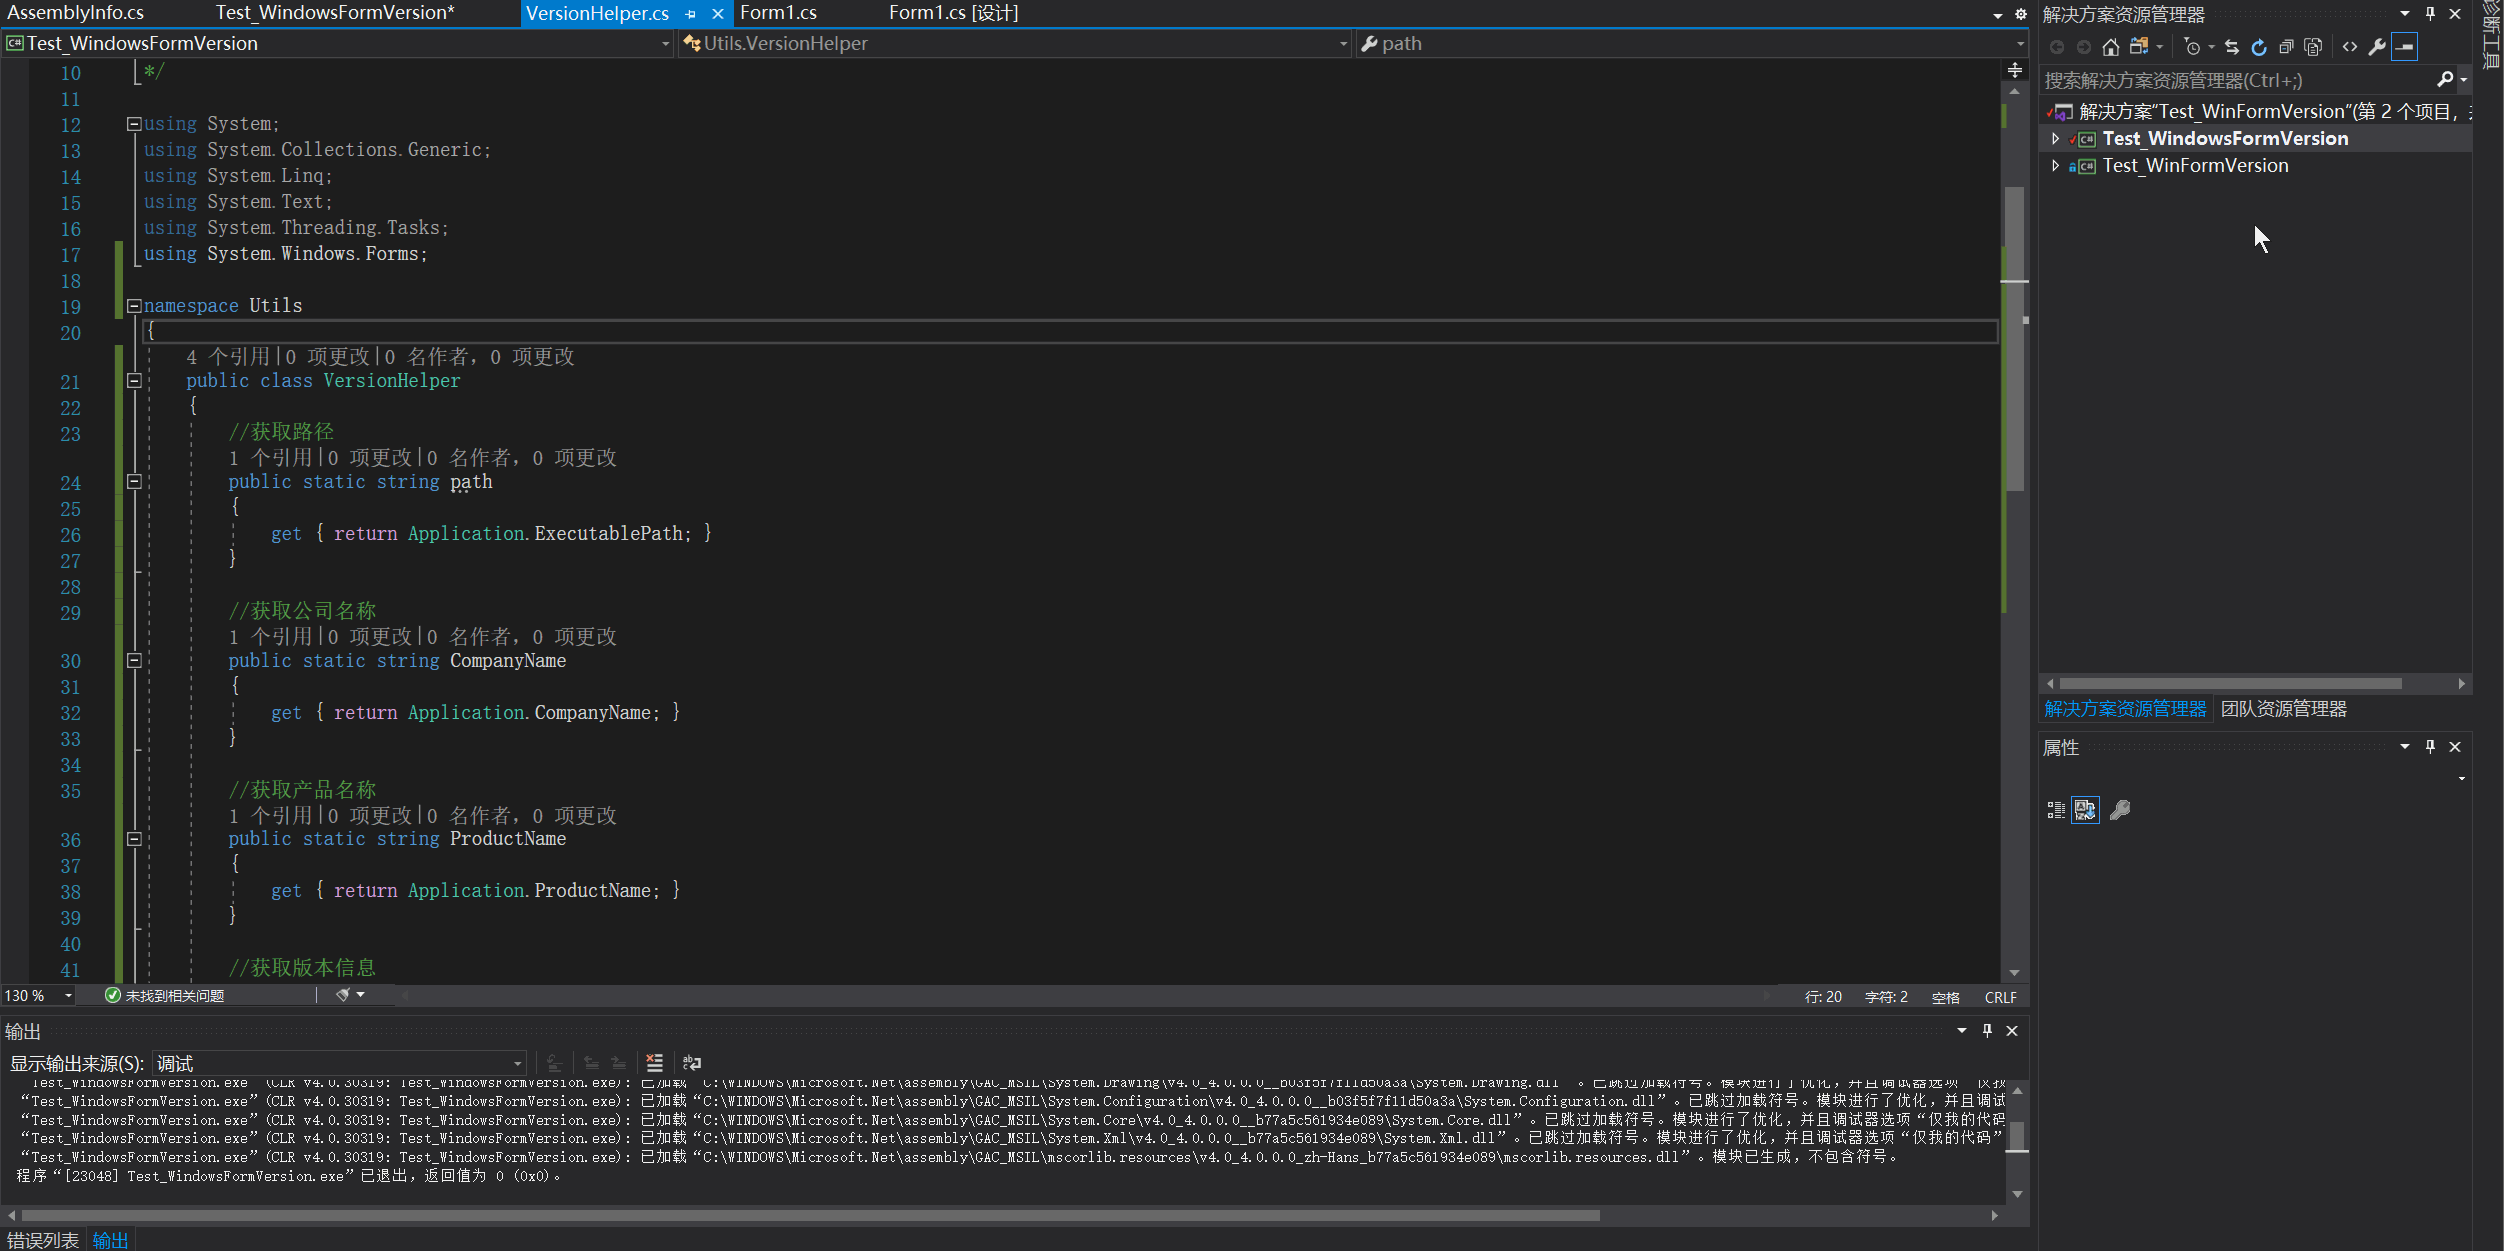2504x1251 pixels.
Task: Click Collapse All icon in Solution Explorer
Action: click(2286, 47)
